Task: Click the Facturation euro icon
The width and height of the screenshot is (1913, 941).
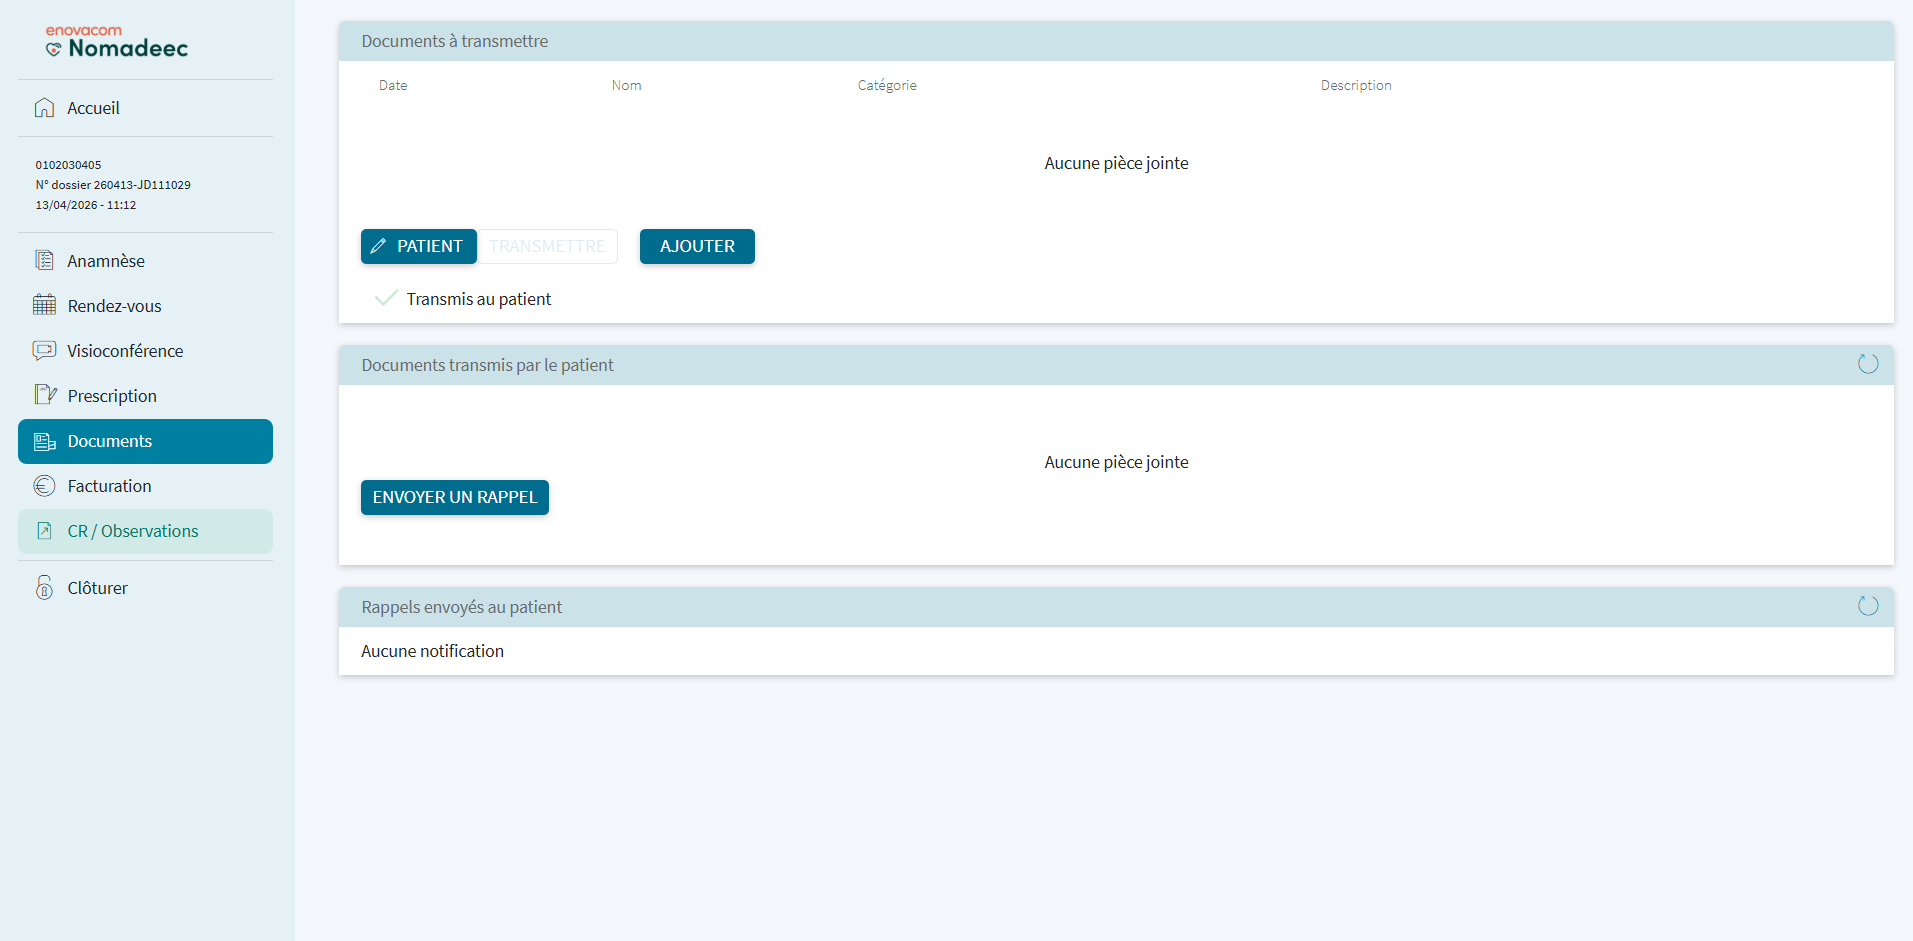Action: click(x=44, y=486)
